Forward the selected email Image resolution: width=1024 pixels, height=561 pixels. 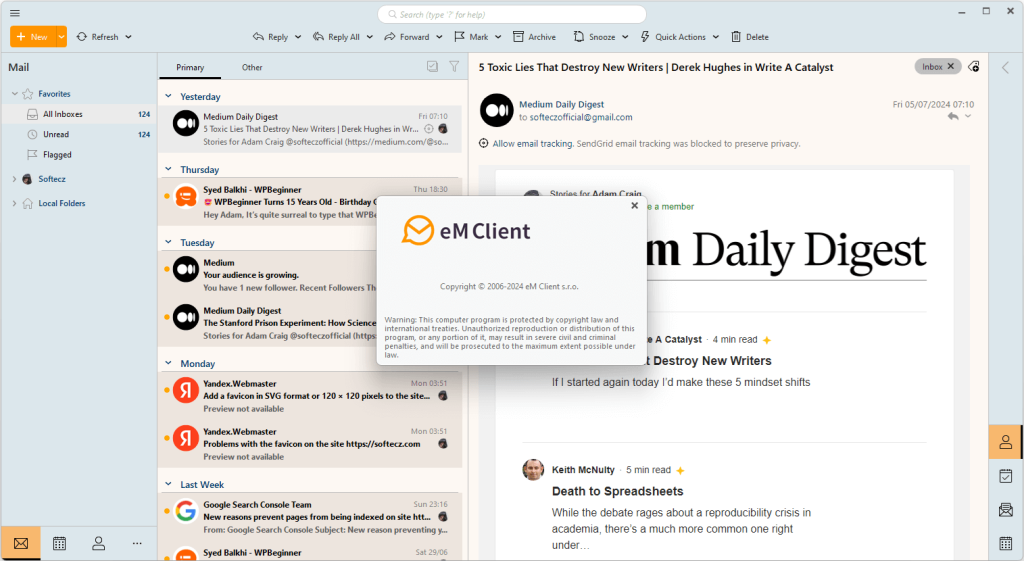pyautogui.click(x=407, y=37)
